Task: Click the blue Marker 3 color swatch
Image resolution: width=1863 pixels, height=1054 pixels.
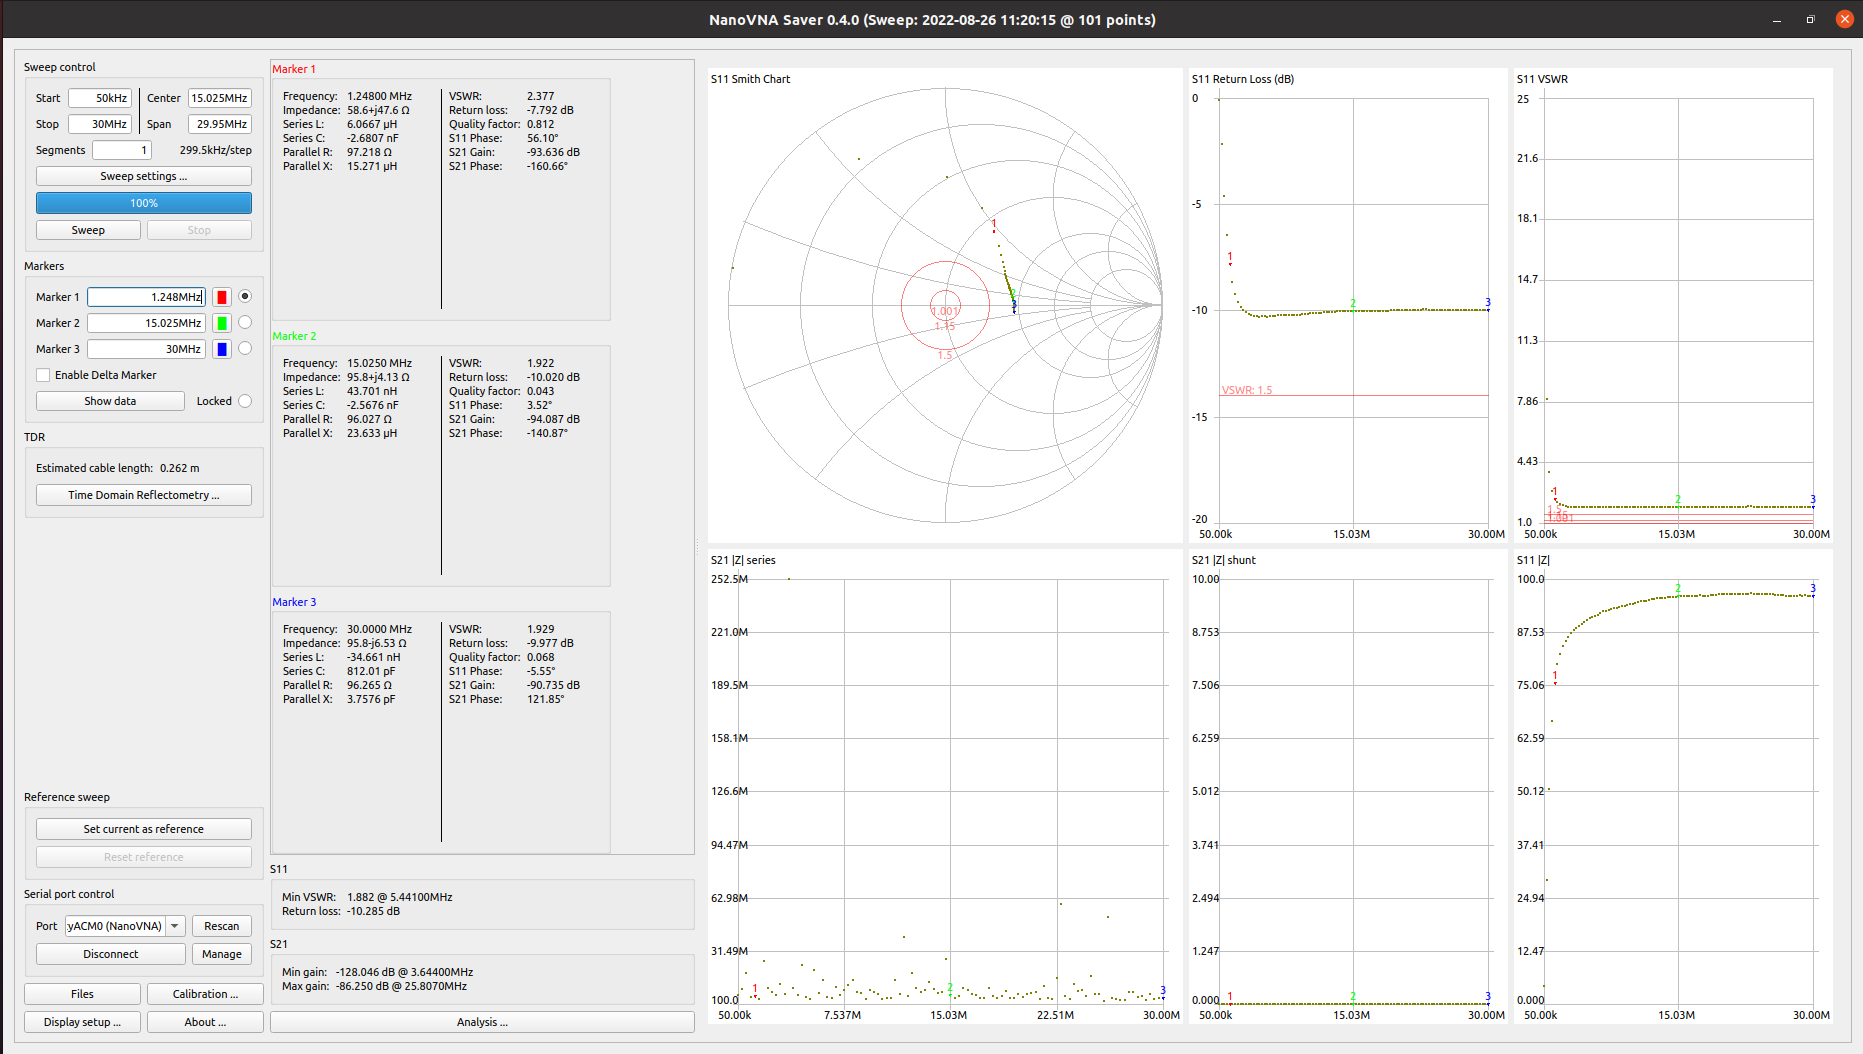Action: (x=222, y=349)
